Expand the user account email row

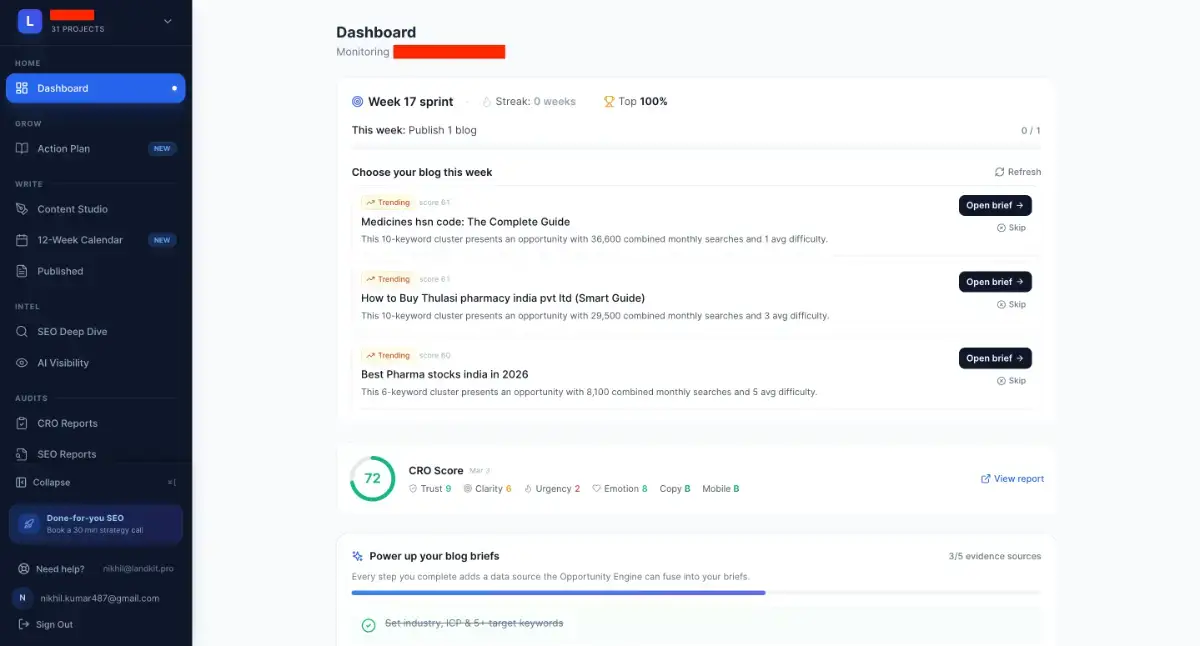click(x=97, y=598)
